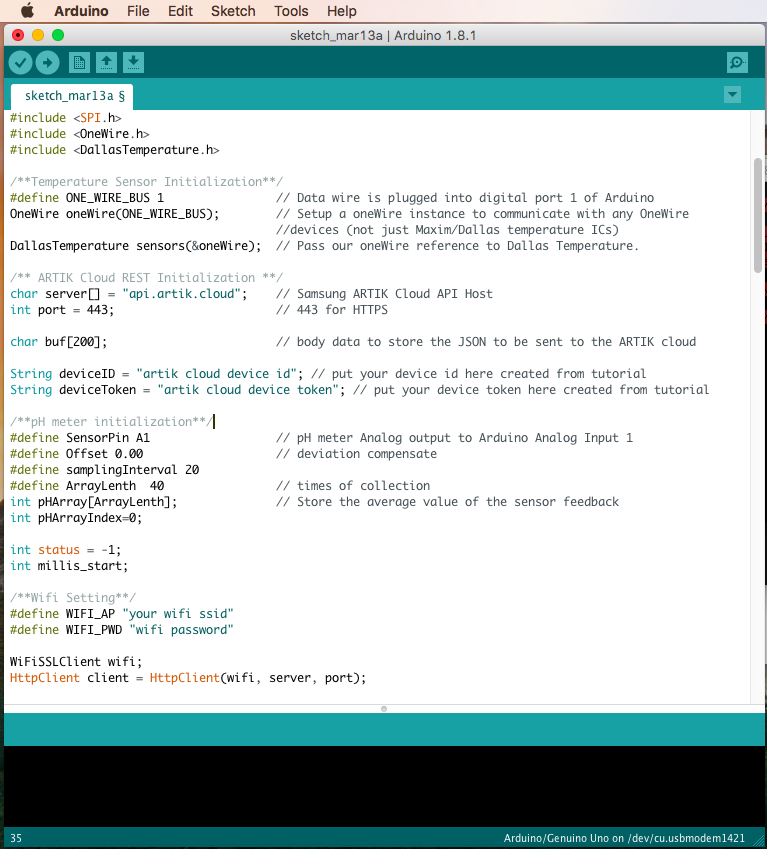The height and width of the screenshot is (849, 767).
Task: Open the Tools menu
Action: tap(291, 11)
